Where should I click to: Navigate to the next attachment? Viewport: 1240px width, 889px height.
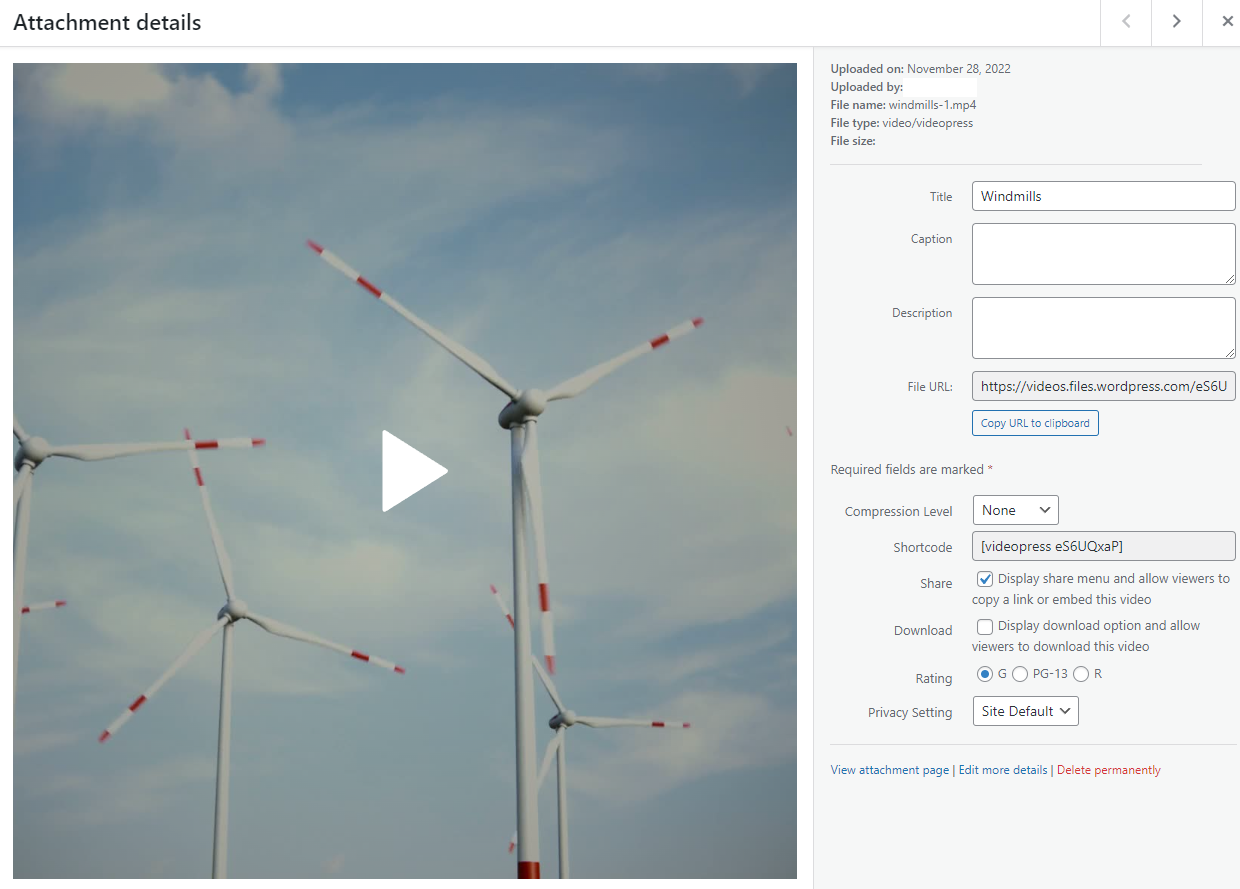coord(1176,23)
